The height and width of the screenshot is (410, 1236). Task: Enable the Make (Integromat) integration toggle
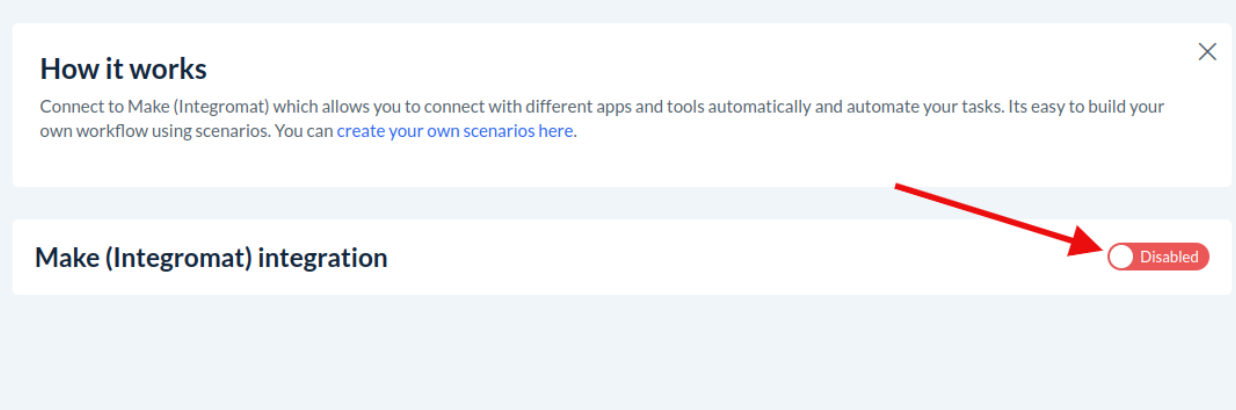point(1158,257)
